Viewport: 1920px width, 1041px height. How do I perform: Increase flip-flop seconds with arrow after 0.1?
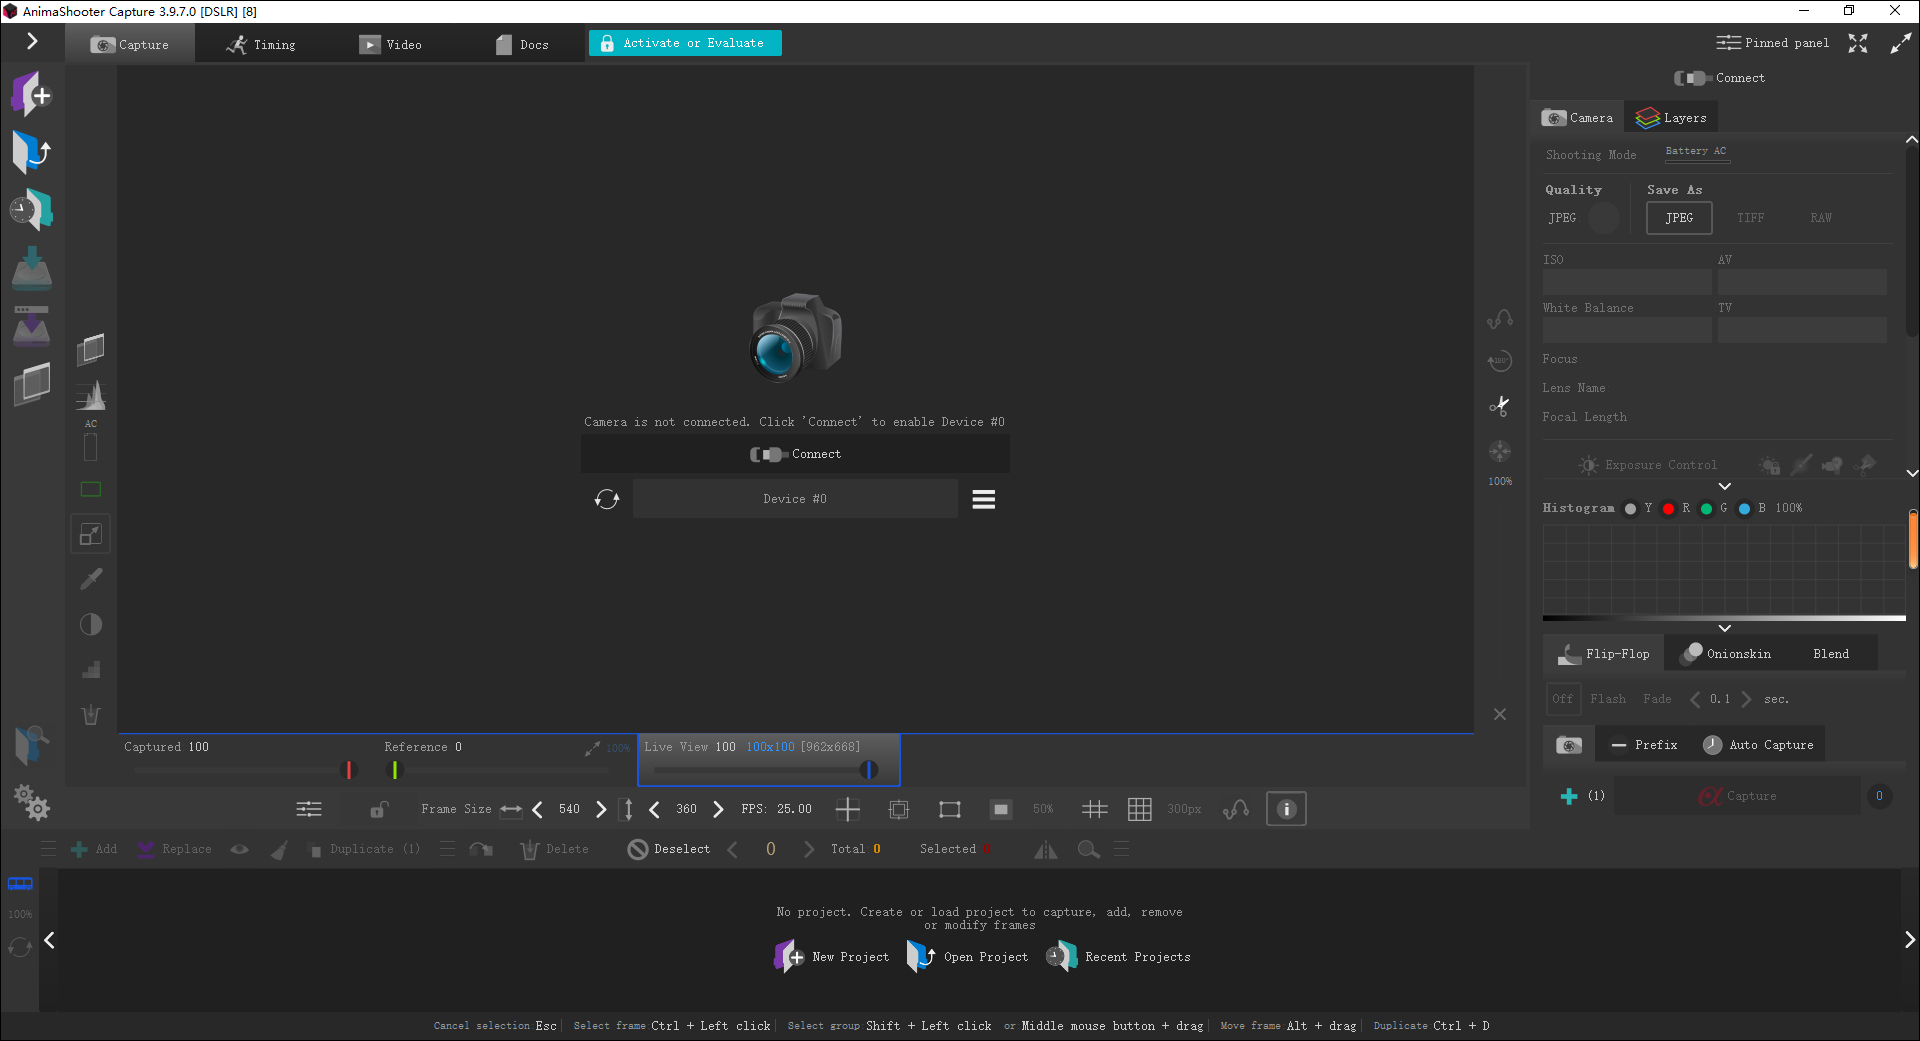click(1746, 699)
